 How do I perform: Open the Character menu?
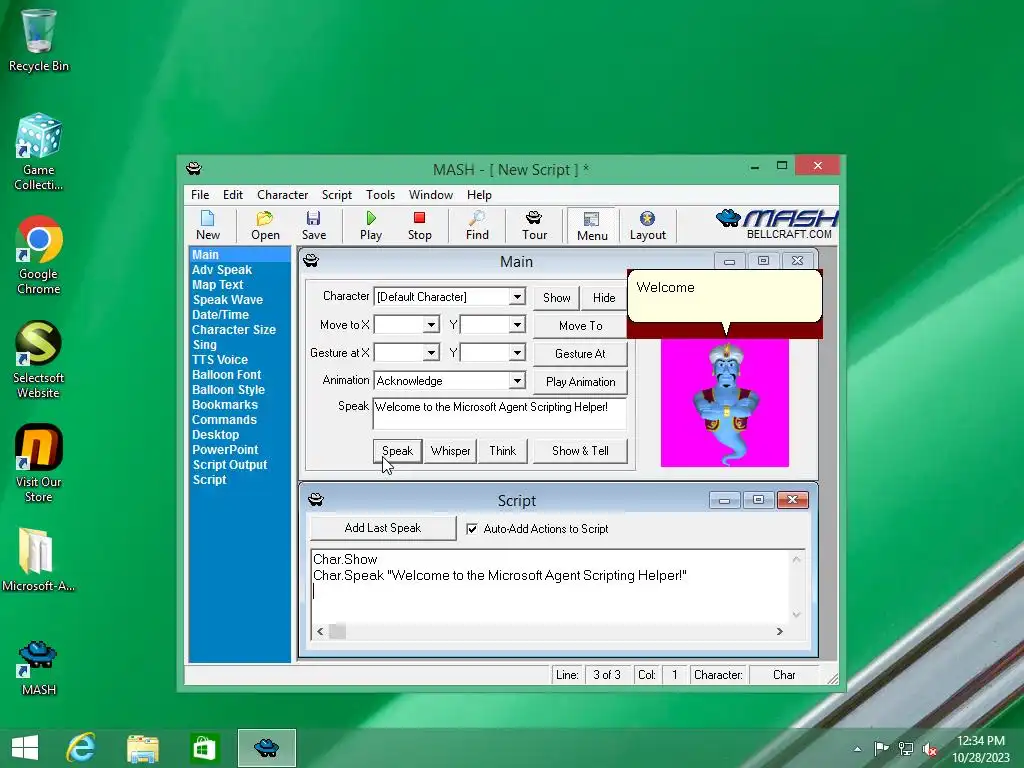coord(282,195)
